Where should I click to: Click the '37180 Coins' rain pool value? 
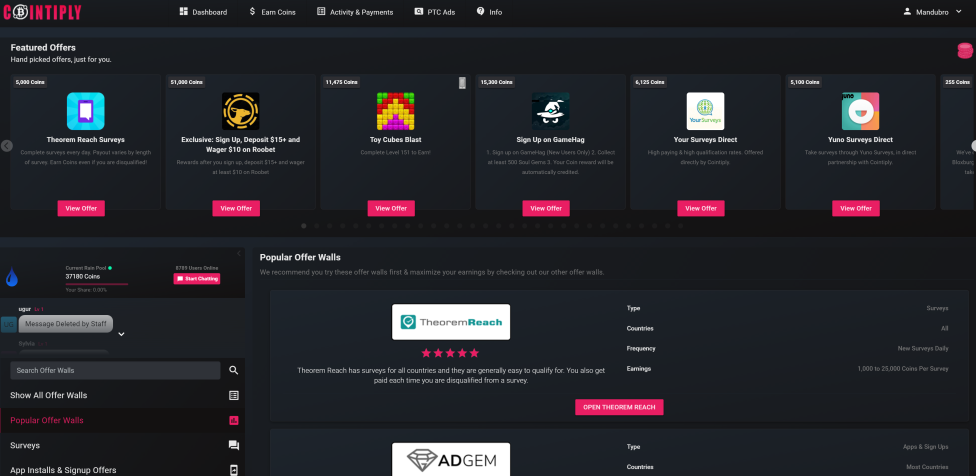pyautogui.click(x=83, y=276)
